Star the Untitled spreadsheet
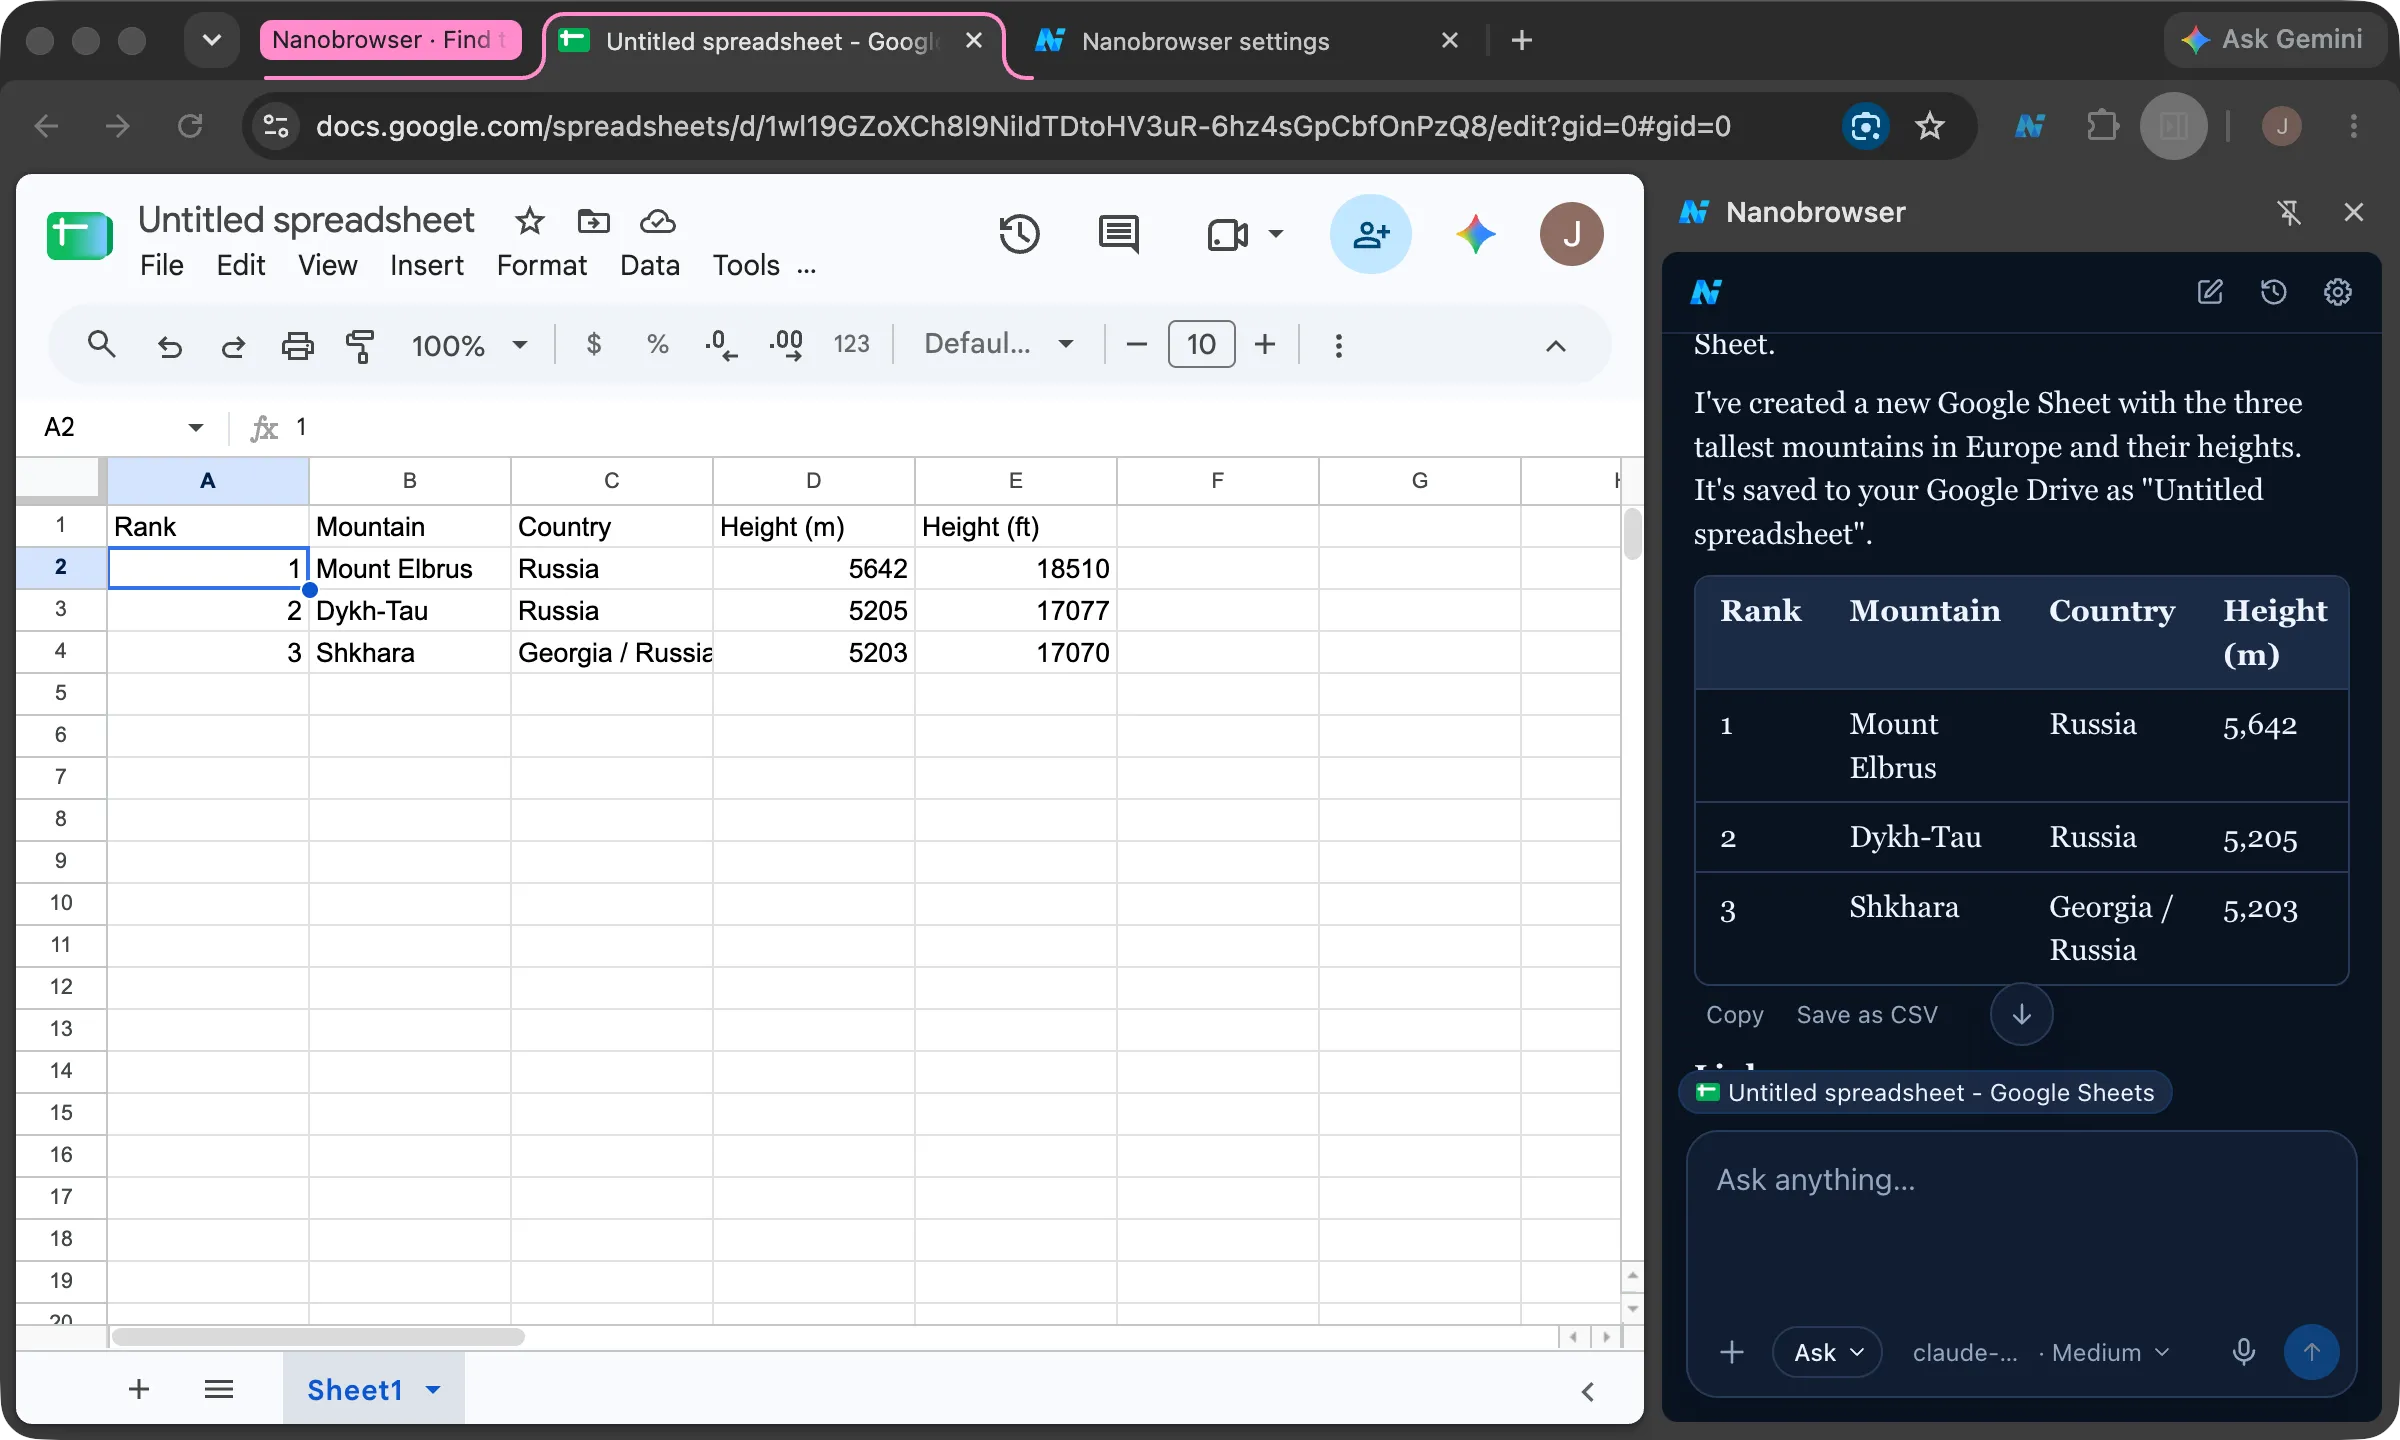The width and height of the screenshot is (2400, 1440). (x=529, y=221)
